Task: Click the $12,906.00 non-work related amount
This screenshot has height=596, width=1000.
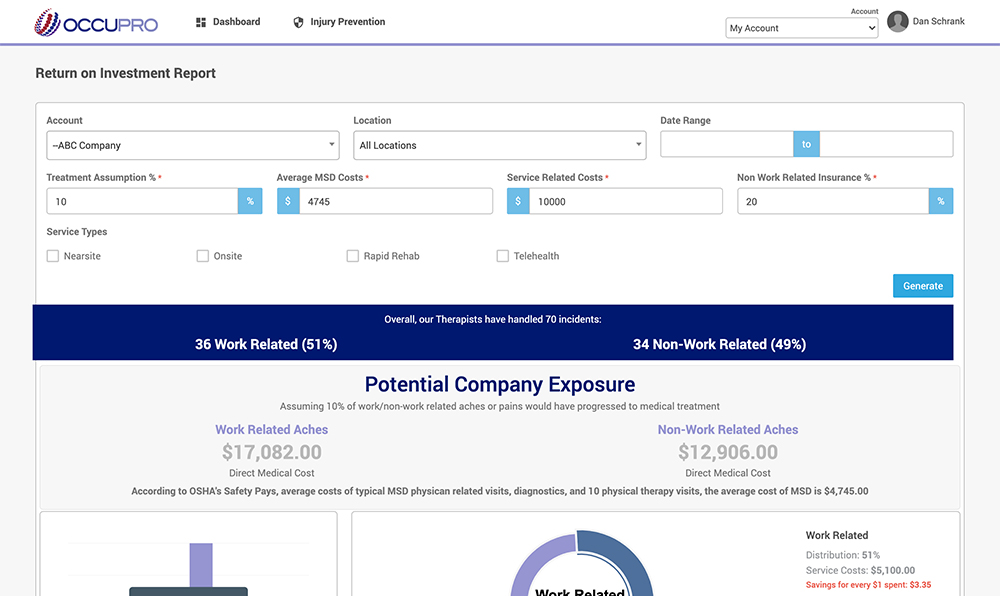Action: tap(728, 452)
